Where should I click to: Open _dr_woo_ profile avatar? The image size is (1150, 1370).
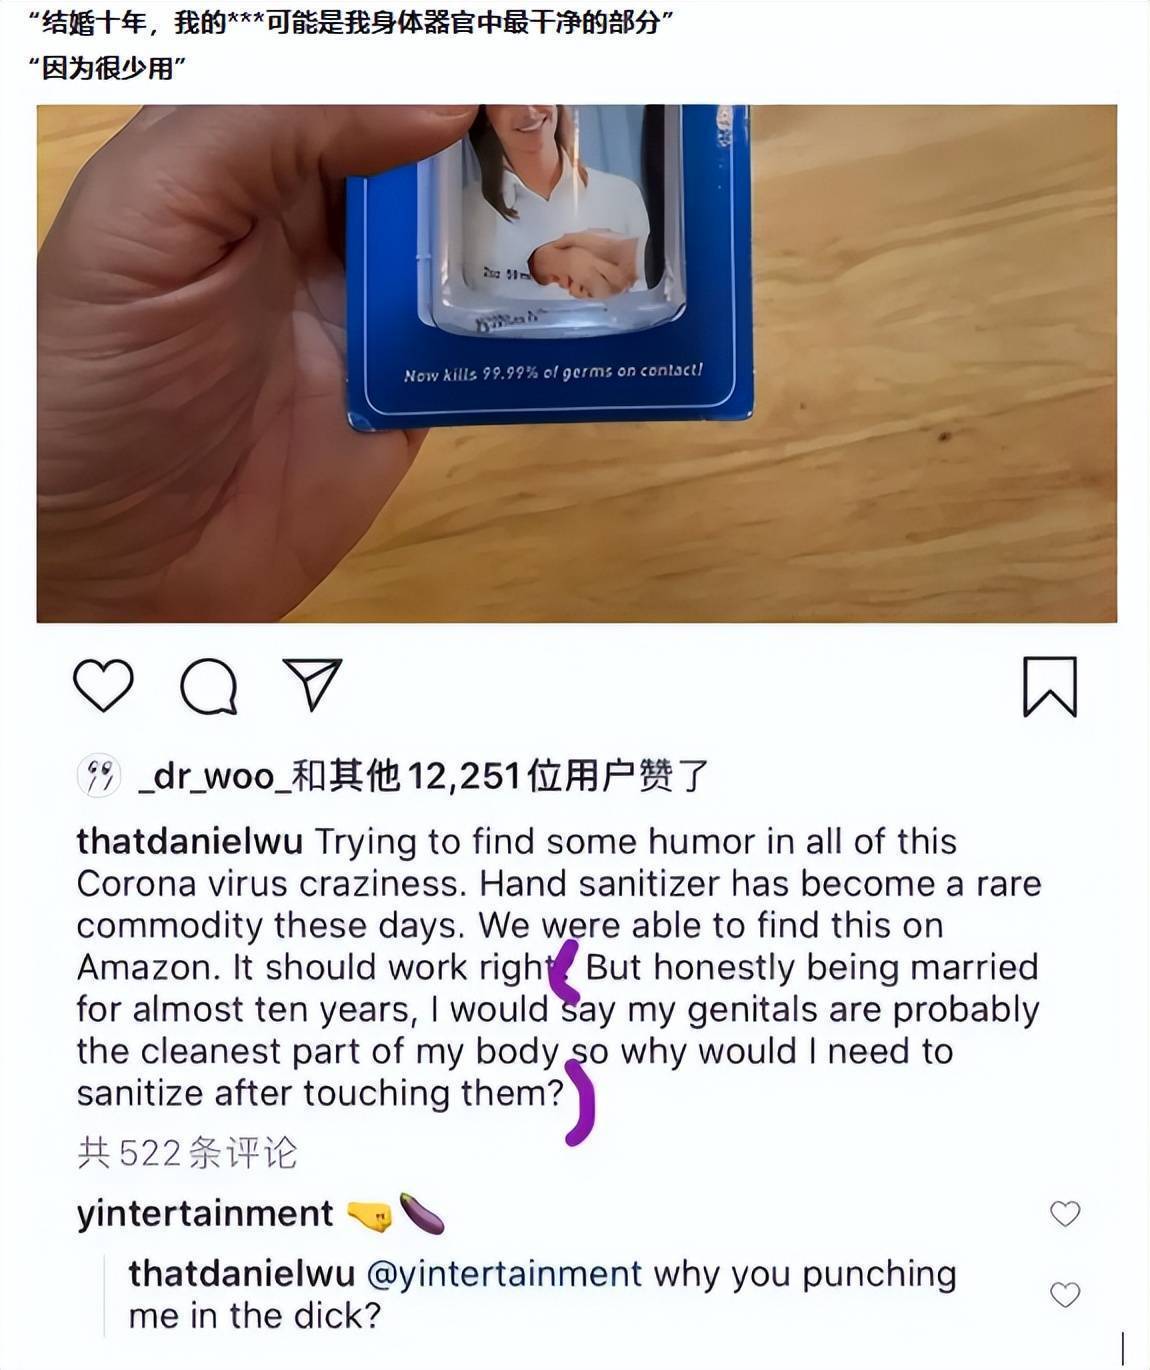coord(98,776)
